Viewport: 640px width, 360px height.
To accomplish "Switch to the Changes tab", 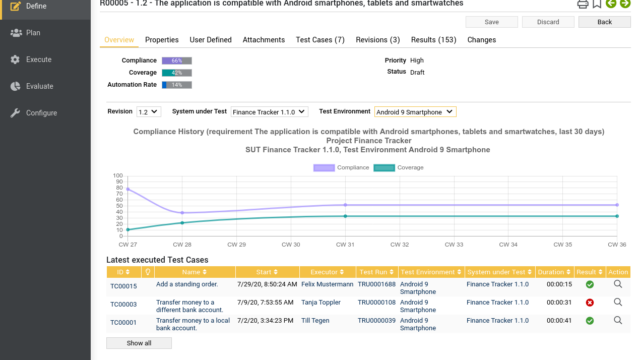I will click(482, 40).
